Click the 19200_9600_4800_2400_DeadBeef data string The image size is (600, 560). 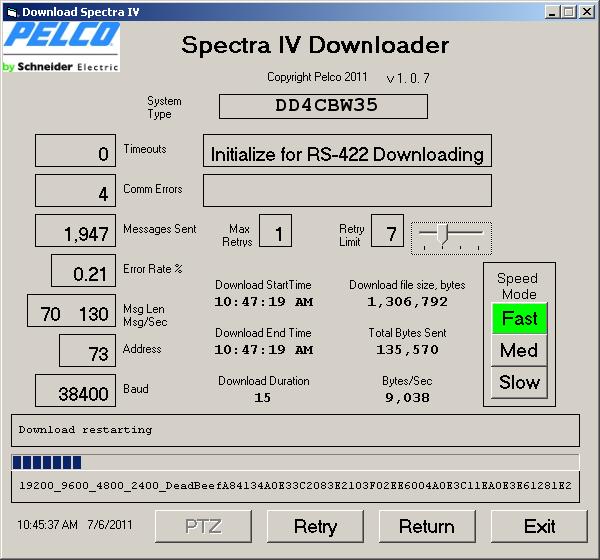(295, 486)
